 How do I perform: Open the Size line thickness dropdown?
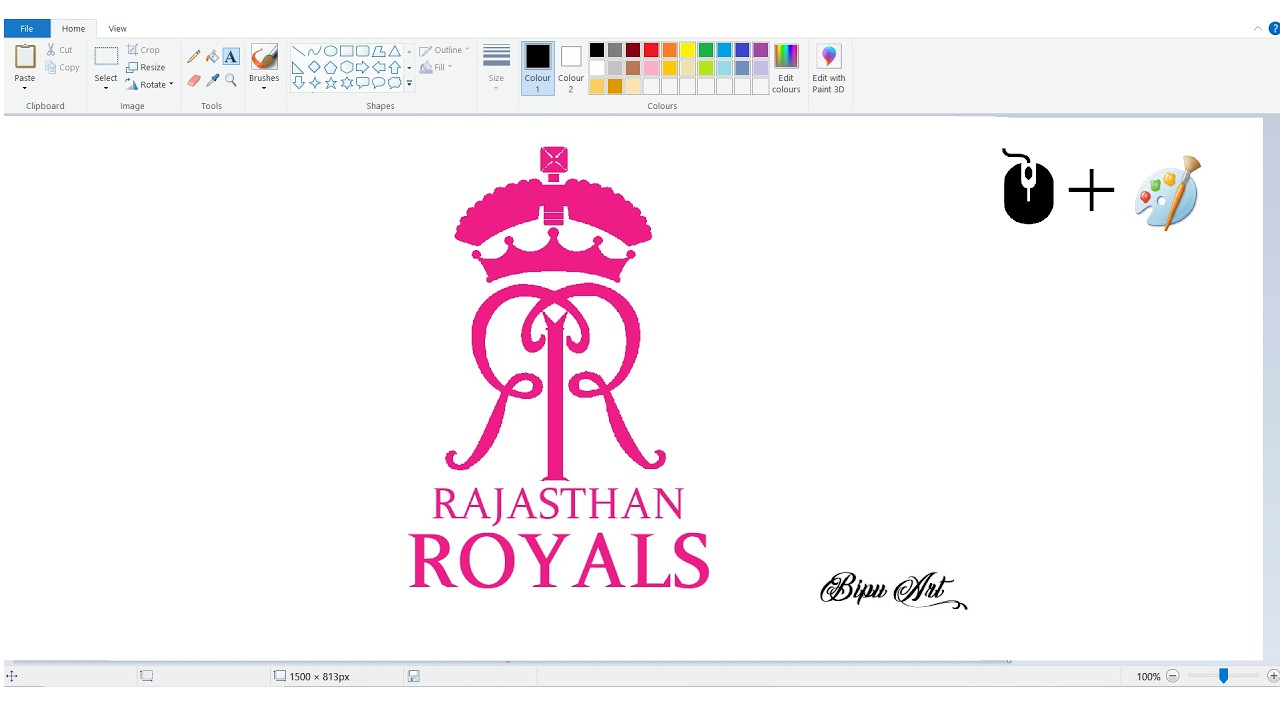(x=496, y=70)
